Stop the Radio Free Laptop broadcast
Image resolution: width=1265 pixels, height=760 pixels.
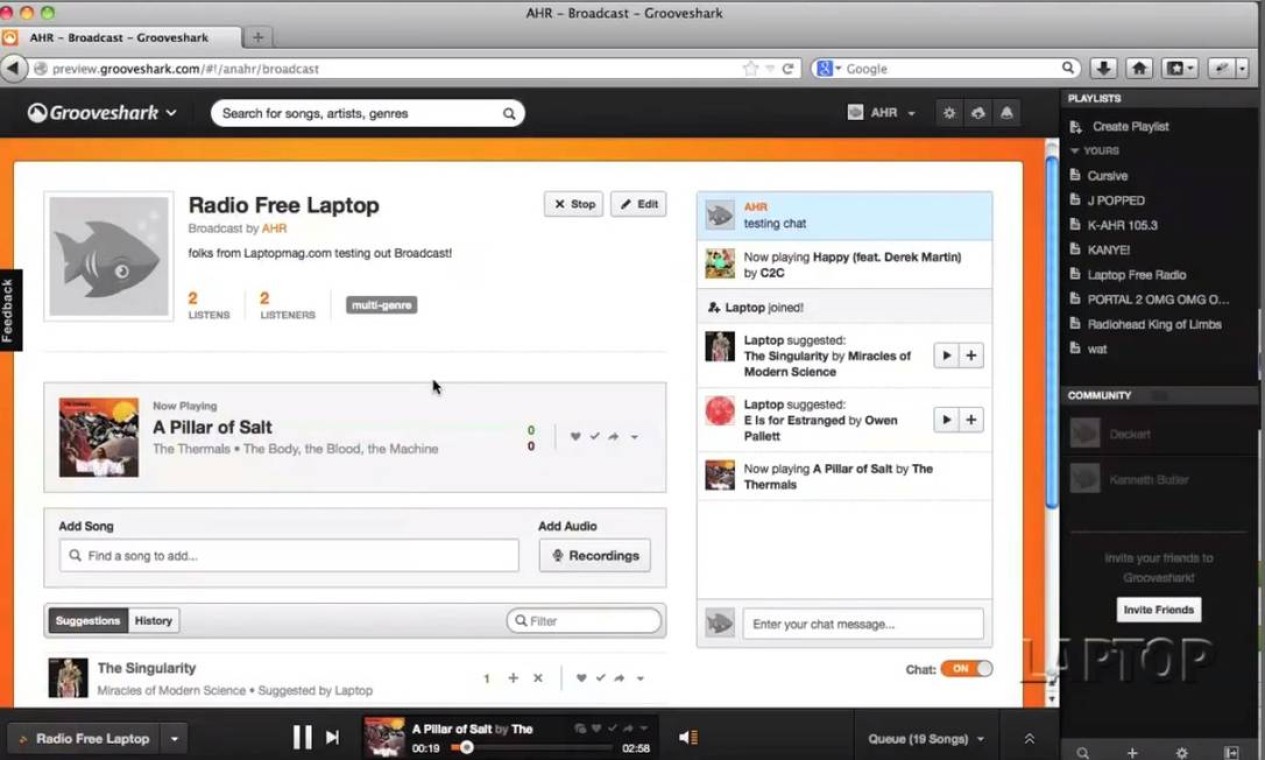pyautogui.click(x=573, y=204)
